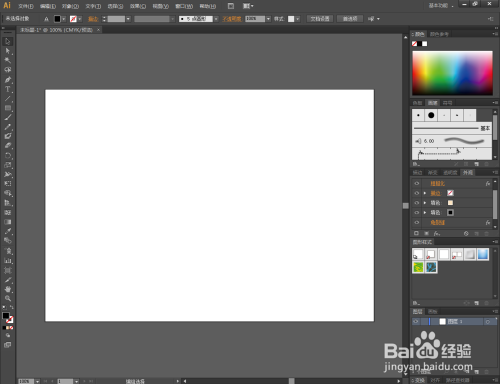Click the orange Opacity link label
Viewport: 500px width, 384px height.
[x=232, y=19]
